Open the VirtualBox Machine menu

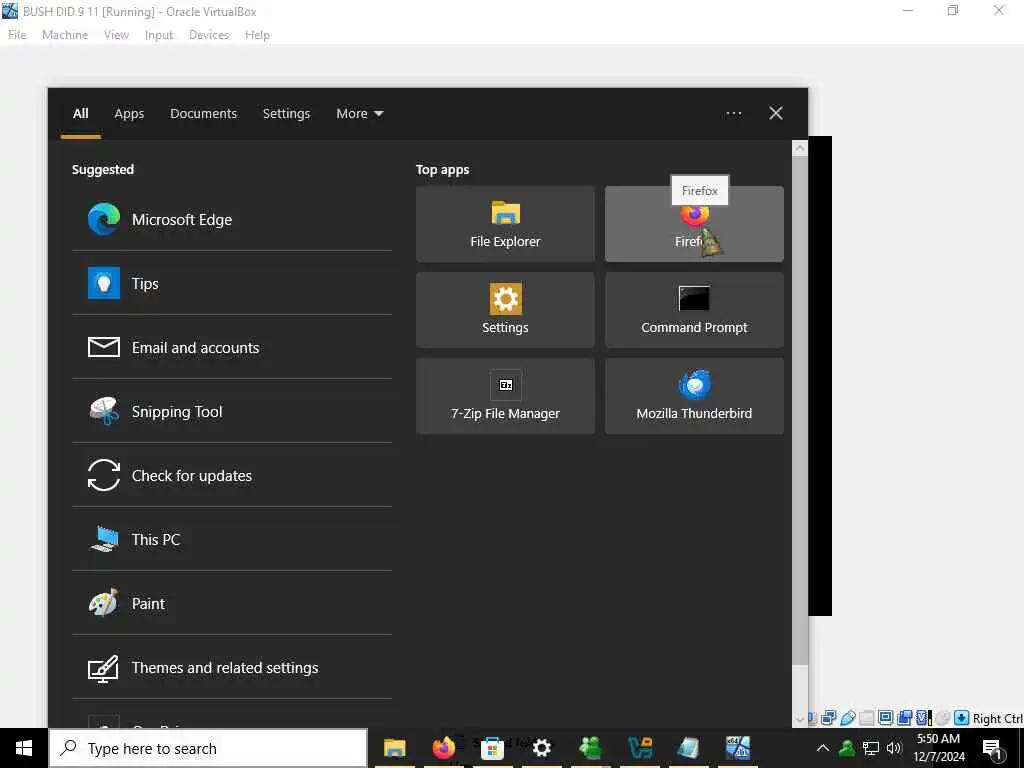coord(65,35)
